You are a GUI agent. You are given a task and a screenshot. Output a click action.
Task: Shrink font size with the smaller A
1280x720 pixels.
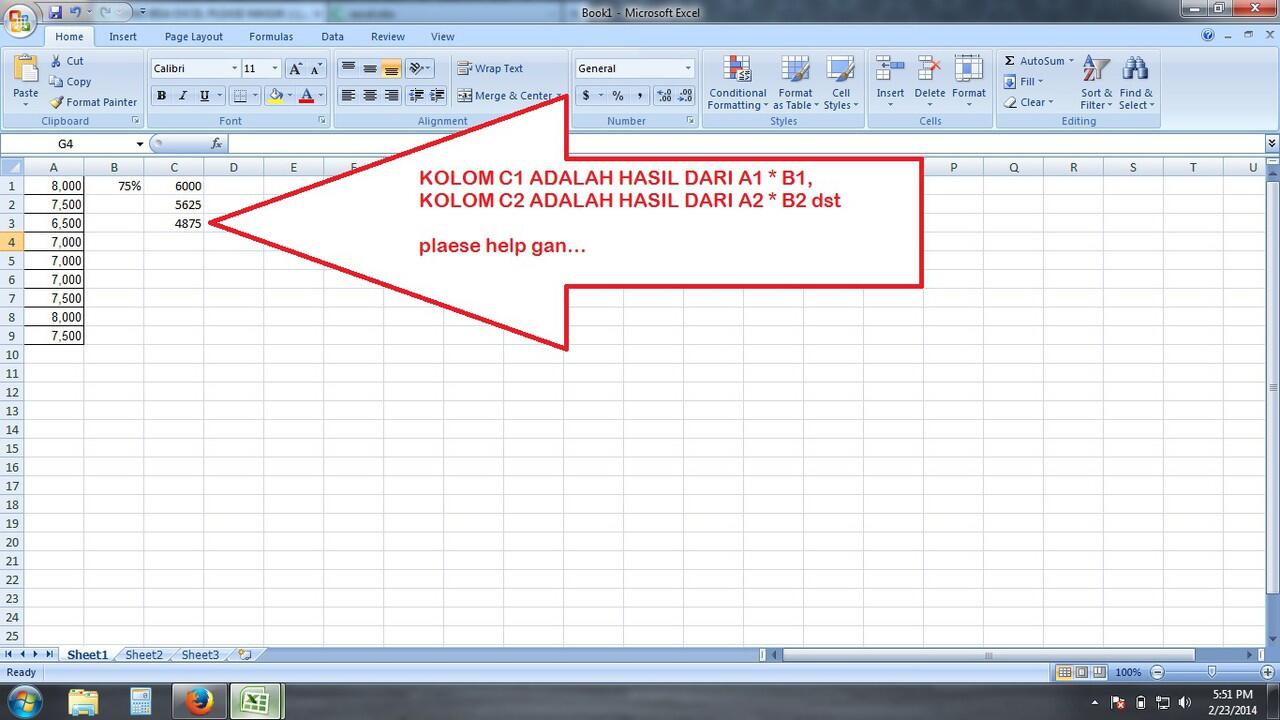click(317, 69)
